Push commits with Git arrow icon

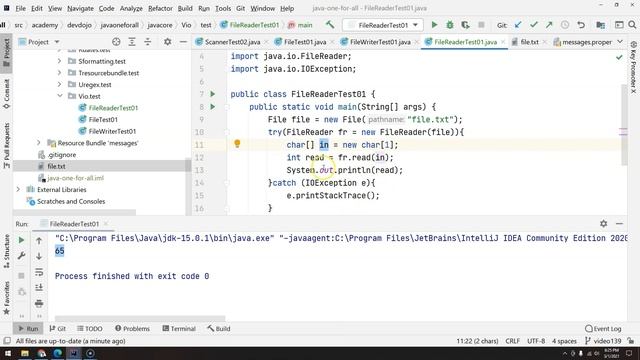pos(549,25)
